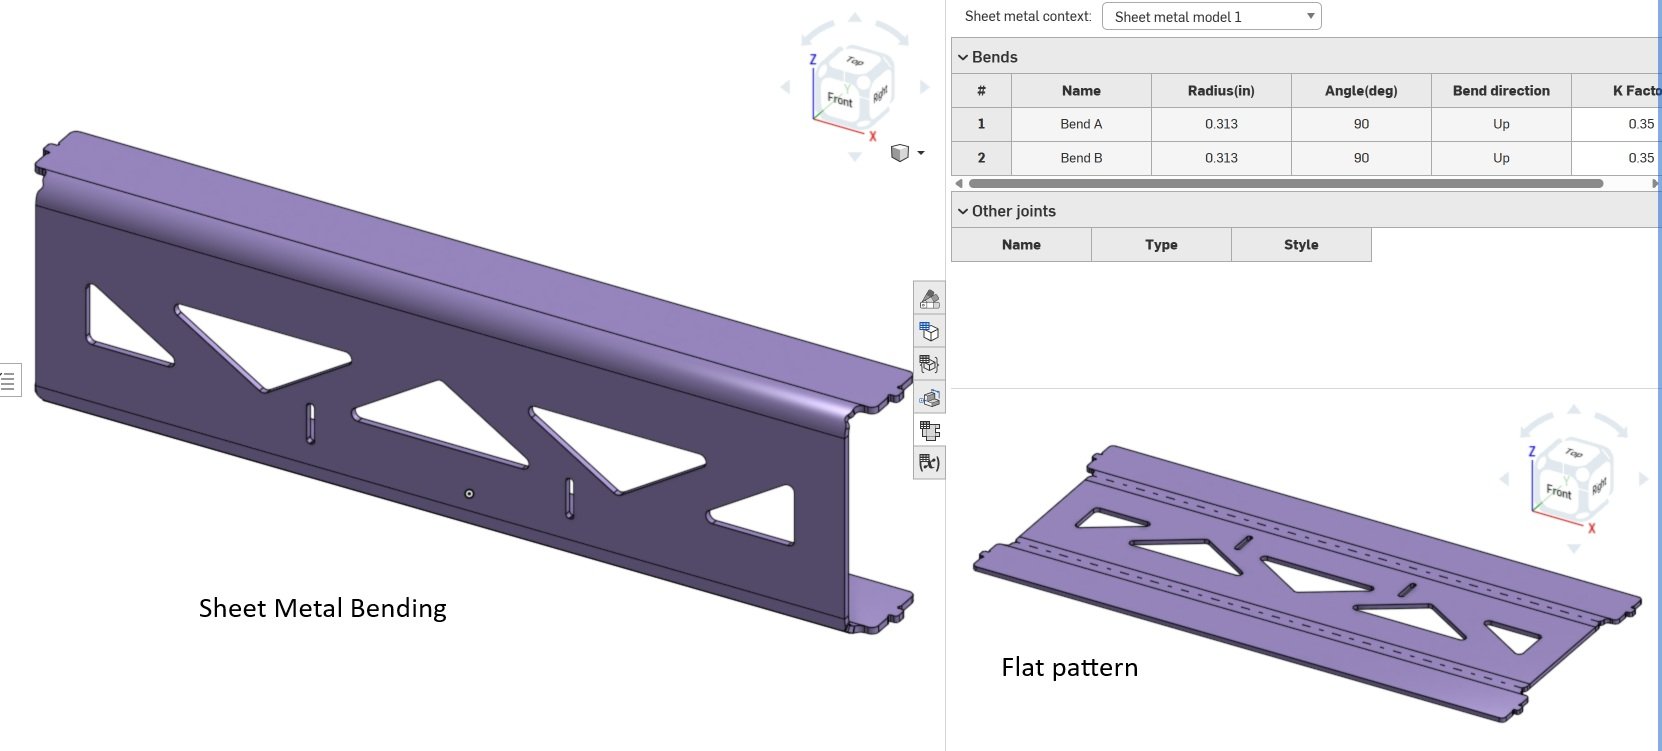Select the Top face of main view cube
This screenshot has height=751, width=1662.
[855, 61]
